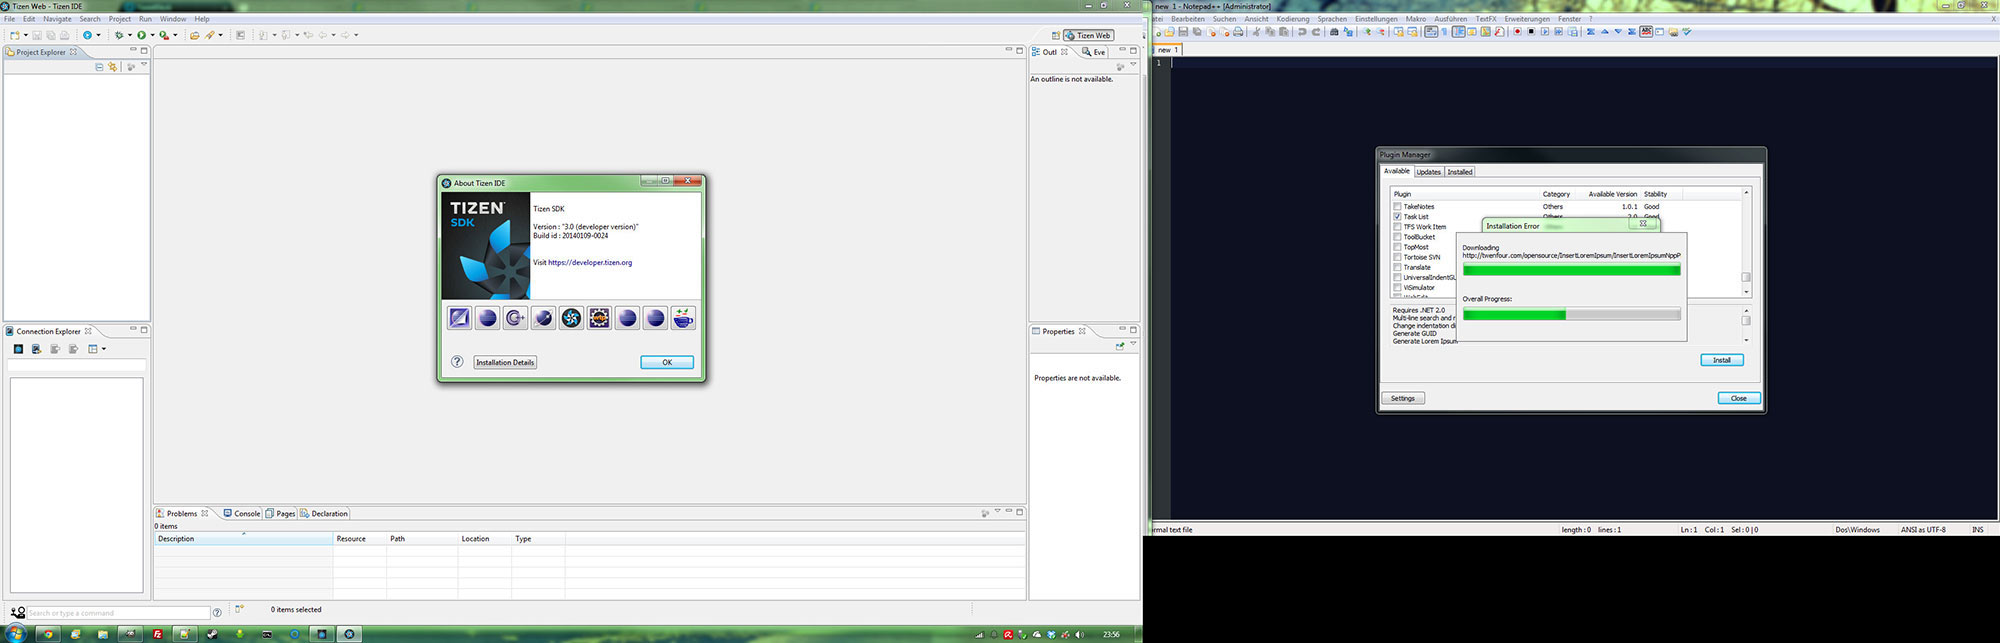Click the green Run toolbar icon

141,35
